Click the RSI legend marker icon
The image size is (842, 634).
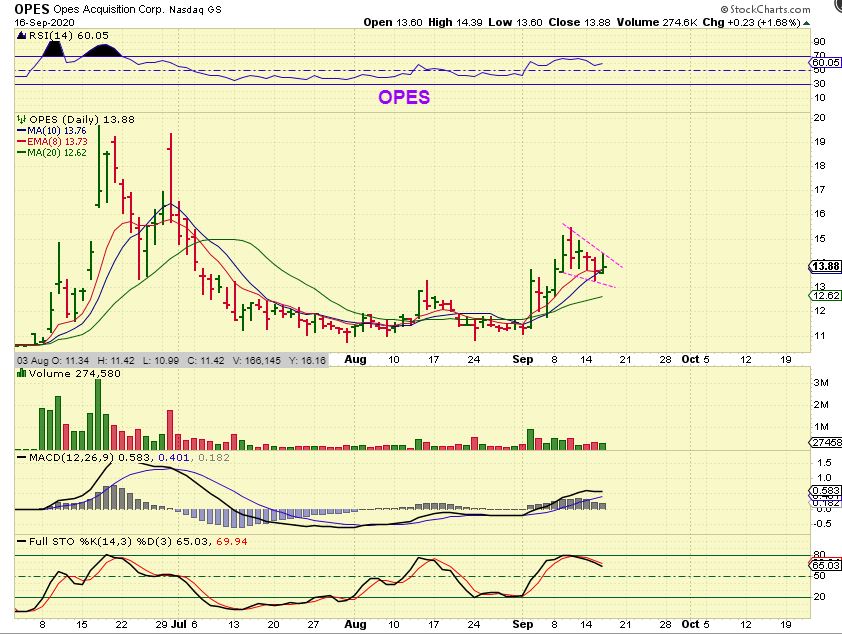21,35
